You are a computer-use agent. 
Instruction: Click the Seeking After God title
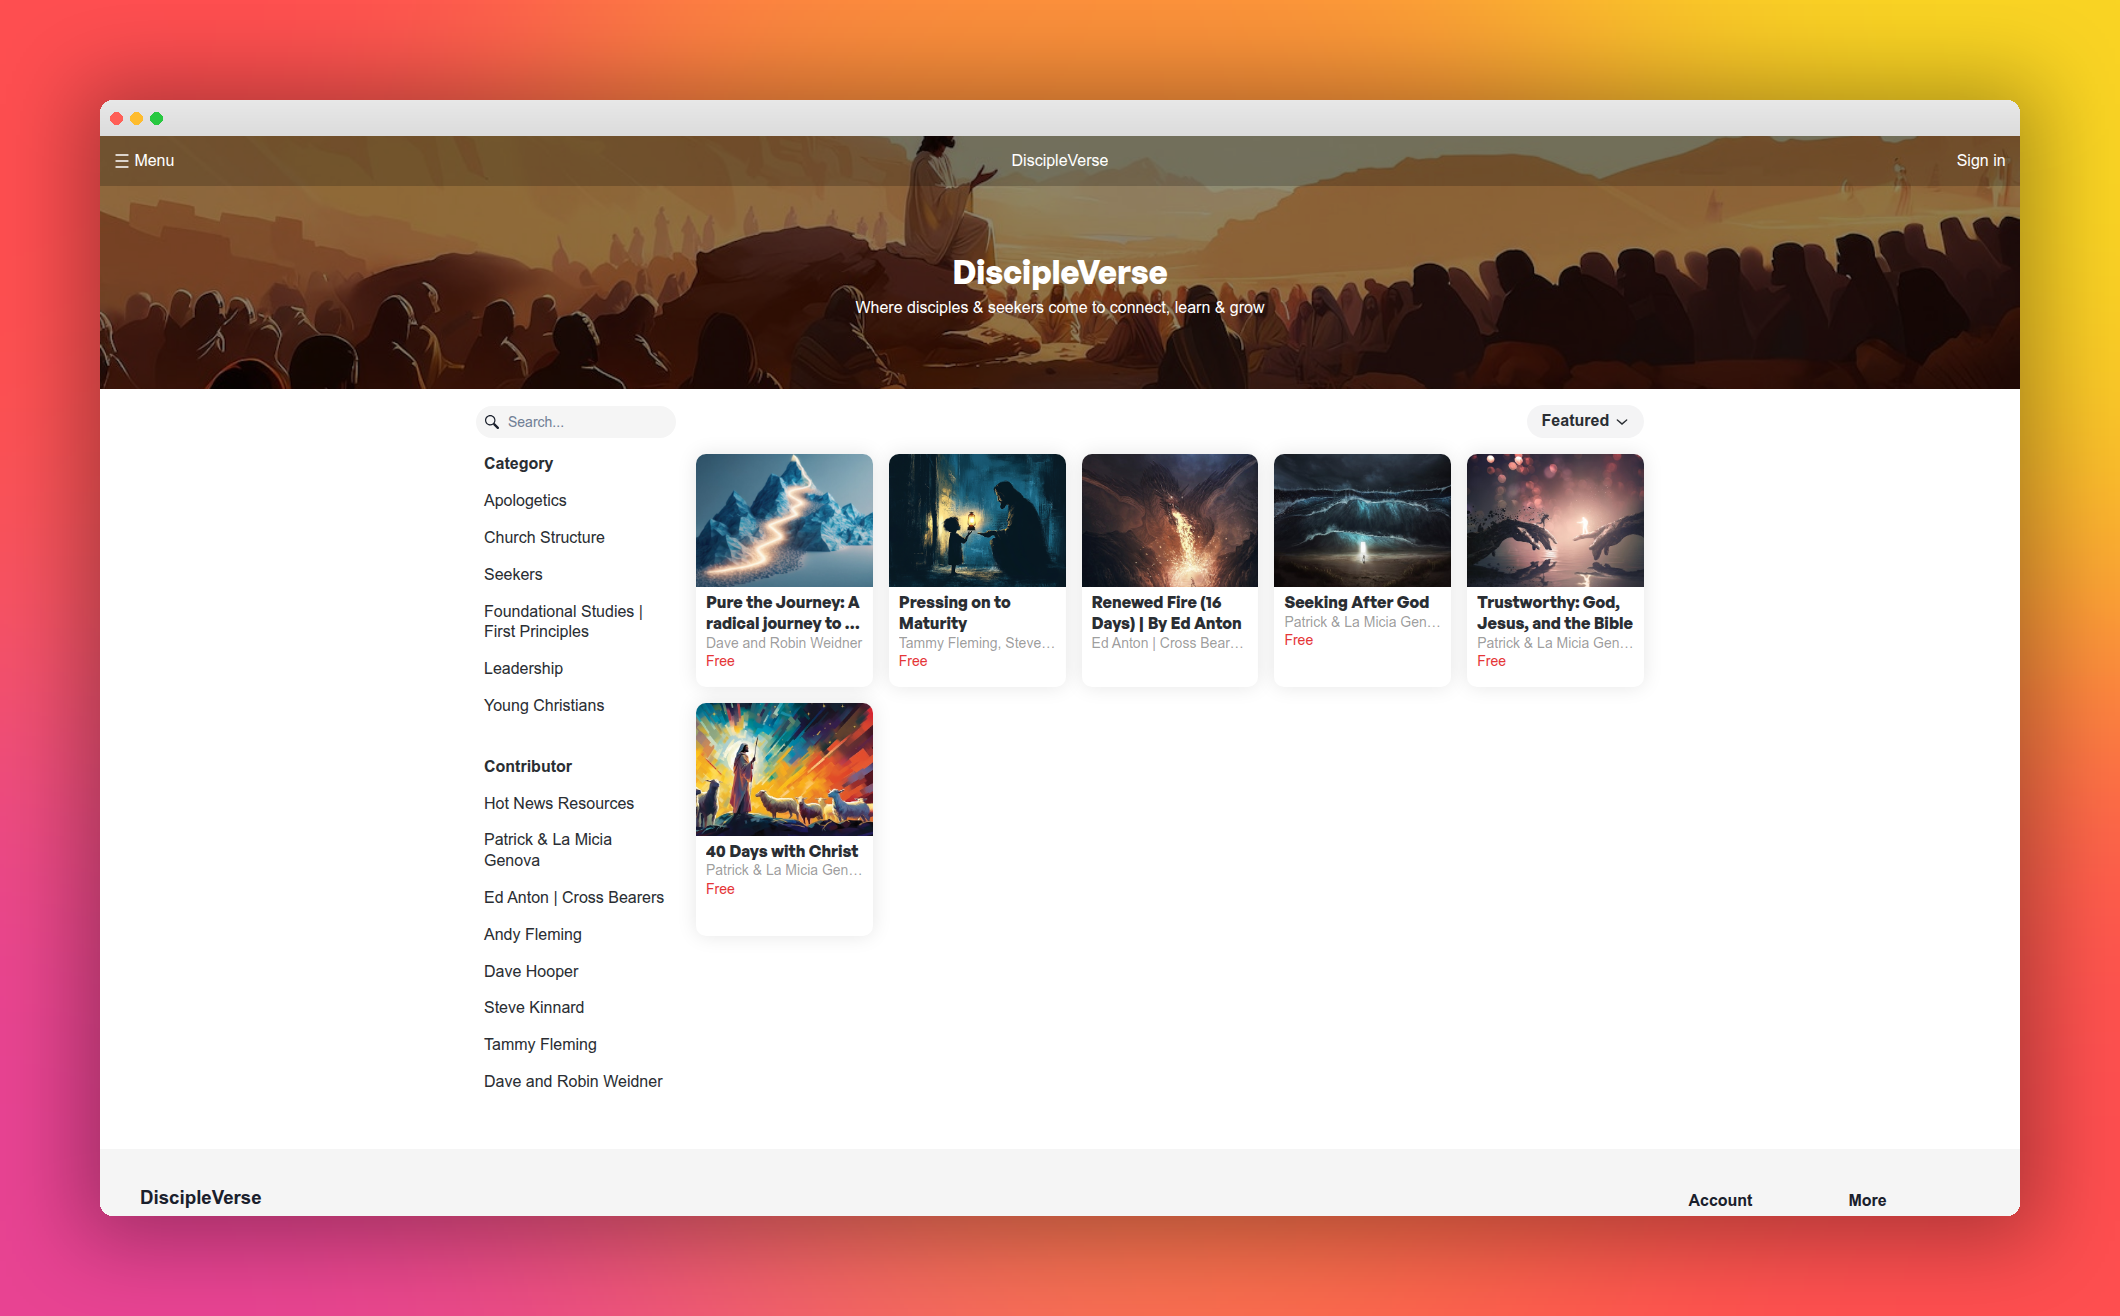tap(1356, 602)
